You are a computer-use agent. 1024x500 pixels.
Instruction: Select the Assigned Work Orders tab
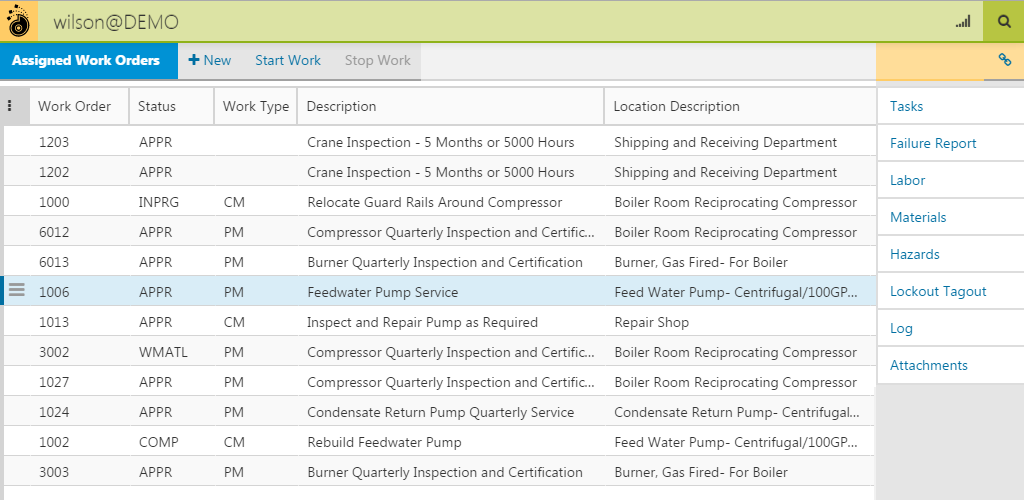tap(86, 61)
